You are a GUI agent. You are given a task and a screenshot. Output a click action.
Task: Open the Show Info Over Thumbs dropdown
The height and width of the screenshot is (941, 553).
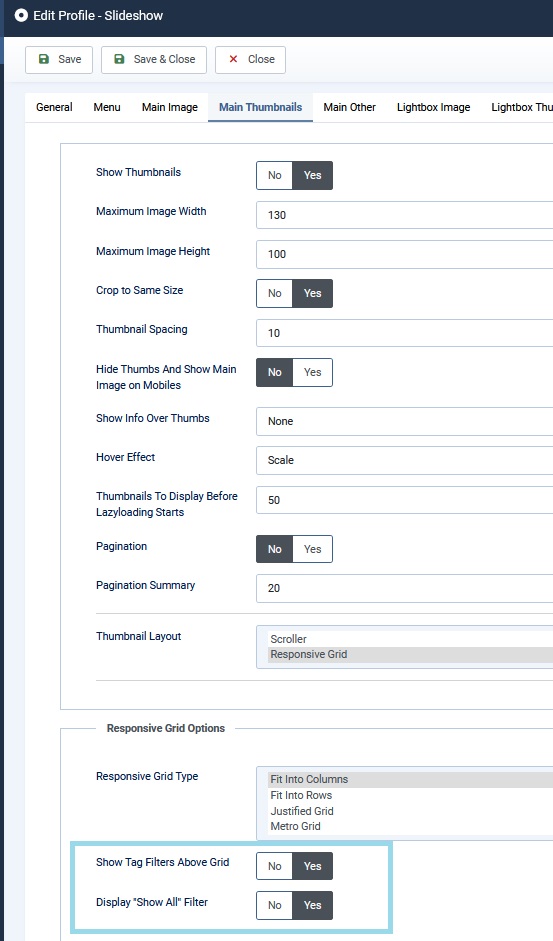click(405, 421)
